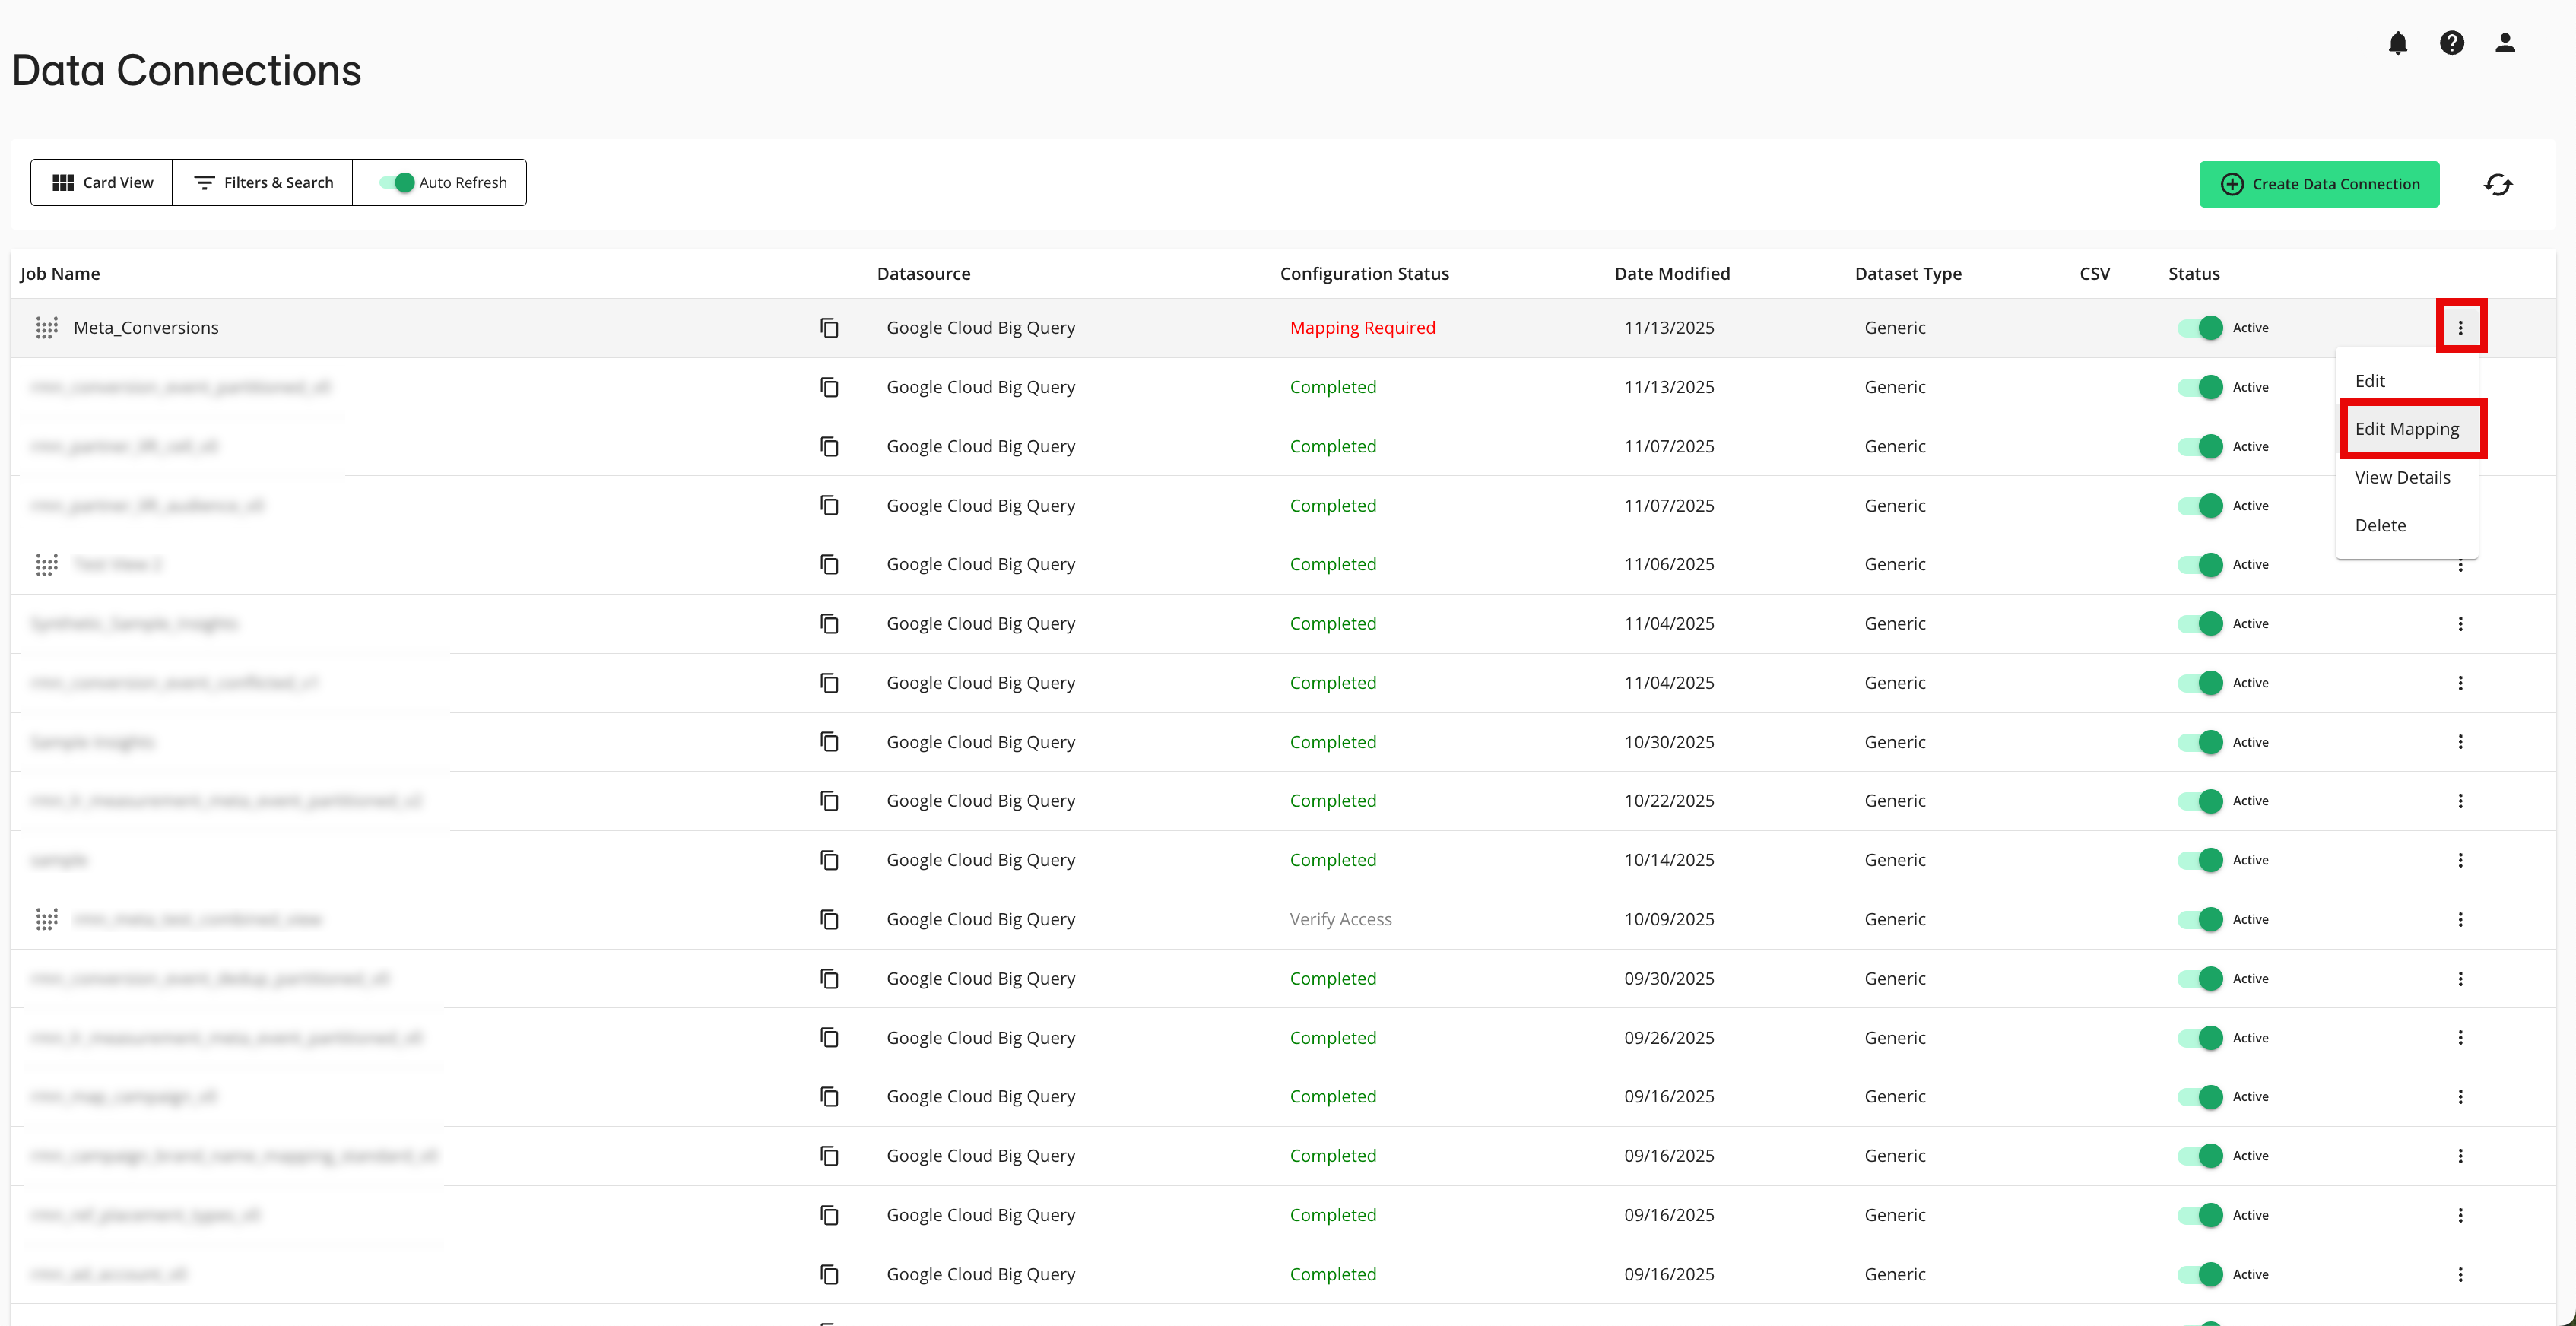Copy the row dated 10/09/2025 using its copy icon

(830, 919)
